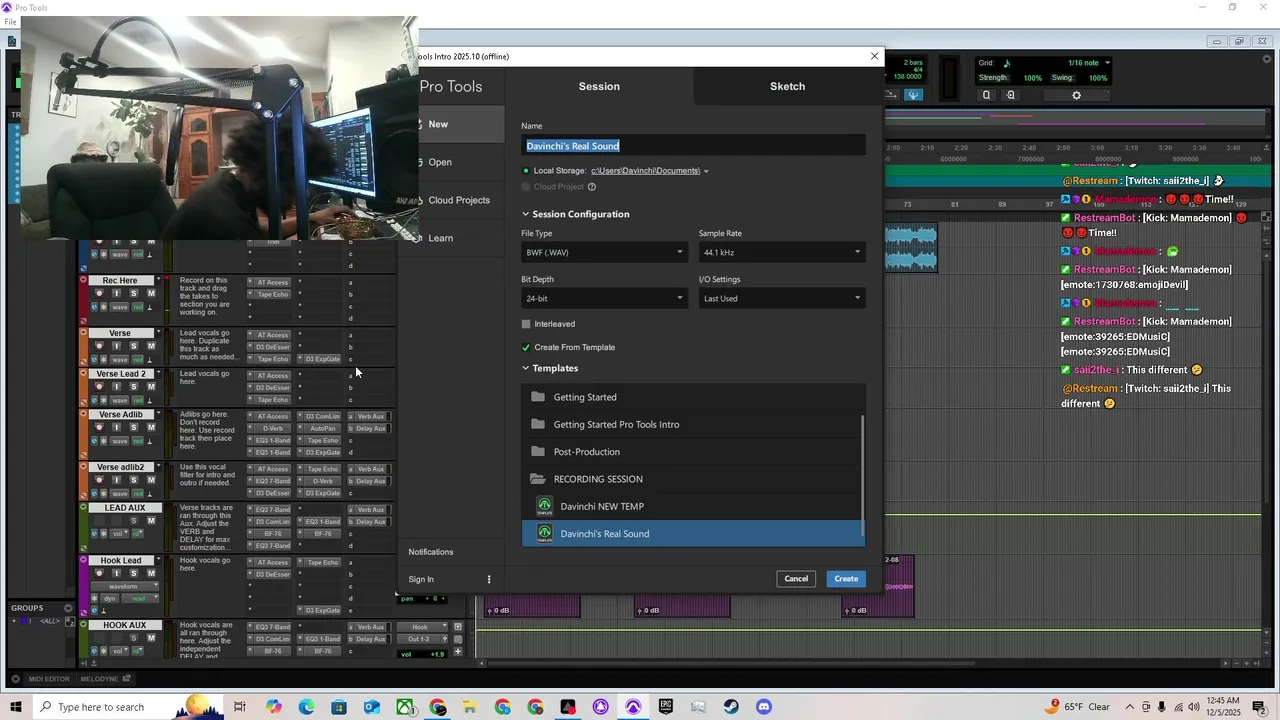The width and height of the screenshot is (1280, 720).
Task: Click the Cloud Project help icon
Action: point(592,187)
